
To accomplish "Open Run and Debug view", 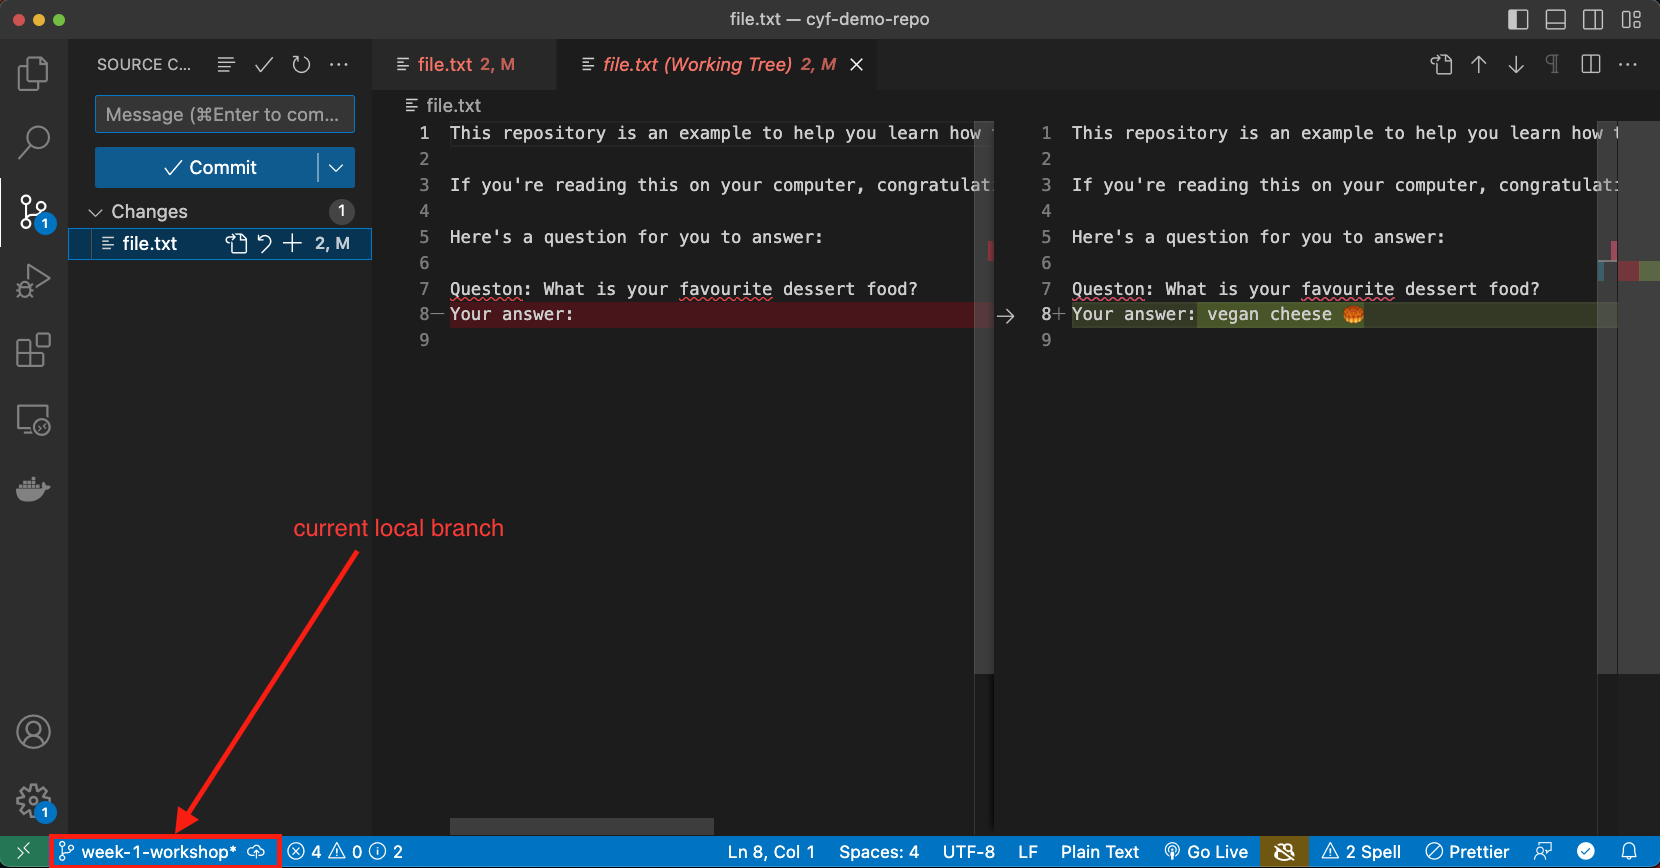I will pyautogui.click(x=33, y=281).
